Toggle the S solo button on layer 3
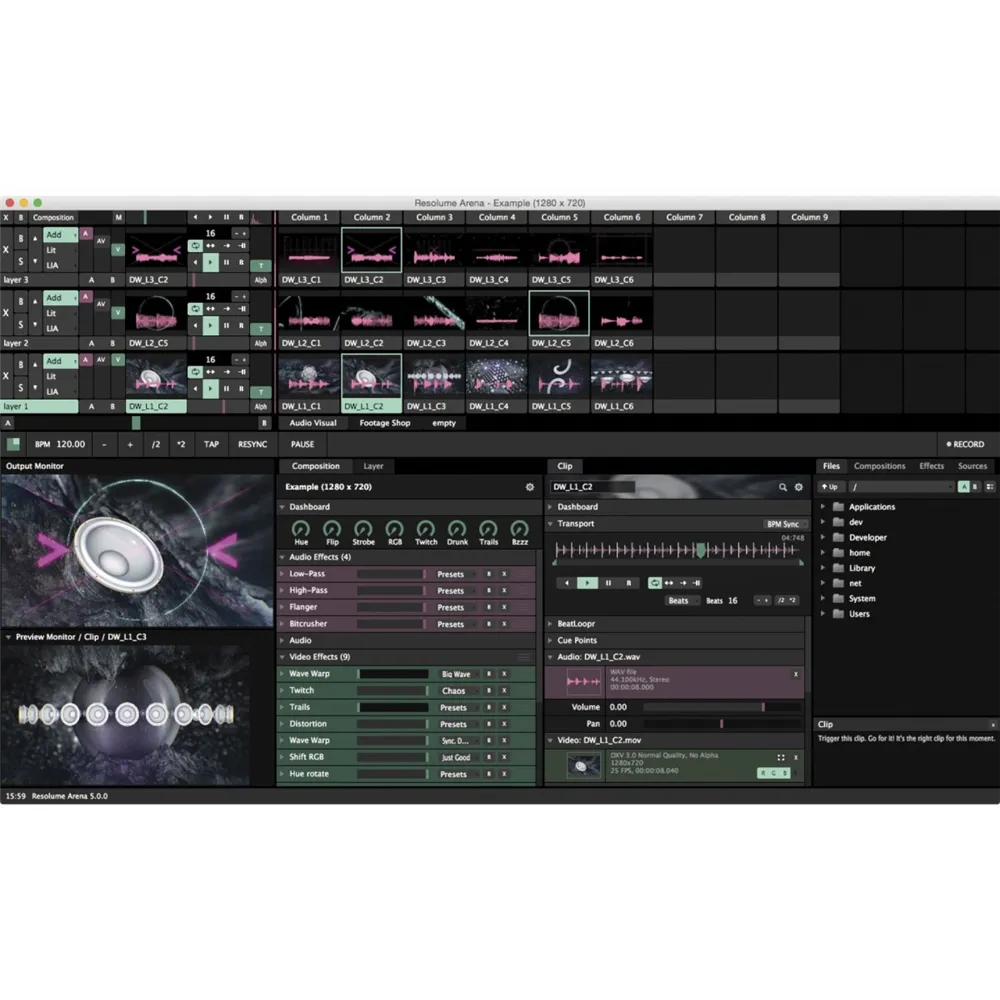The width and height of the screenshot is (1000, 1000). 20,263
